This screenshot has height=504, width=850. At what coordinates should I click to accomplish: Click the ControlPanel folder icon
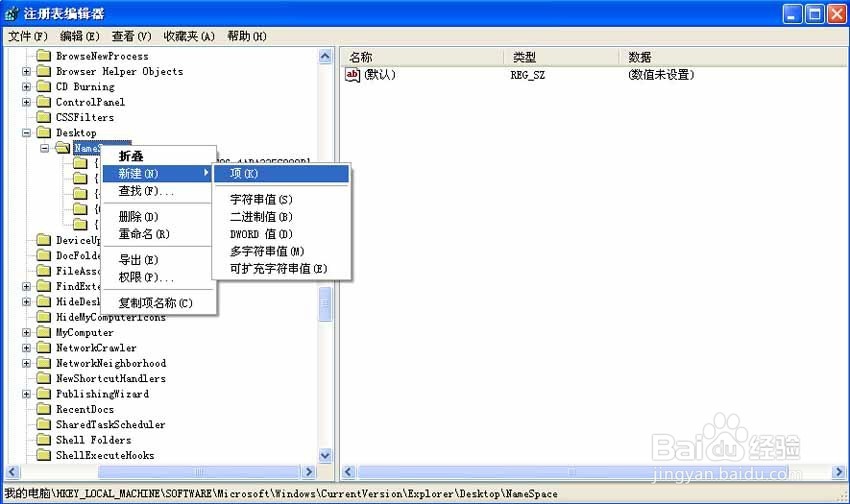[43, 102]
